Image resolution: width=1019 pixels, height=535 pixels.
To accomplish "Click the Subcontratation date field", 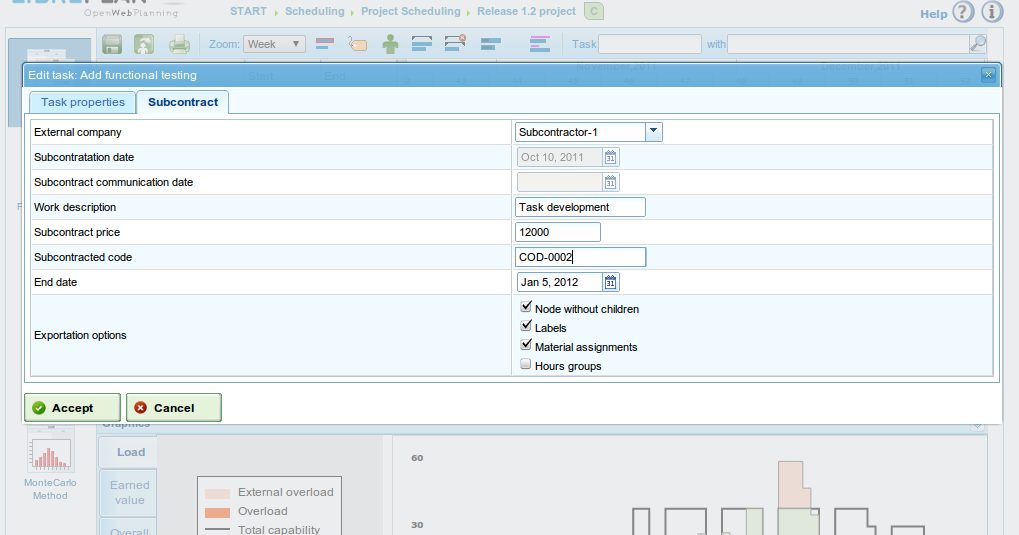I will click(x=560, y=157).
